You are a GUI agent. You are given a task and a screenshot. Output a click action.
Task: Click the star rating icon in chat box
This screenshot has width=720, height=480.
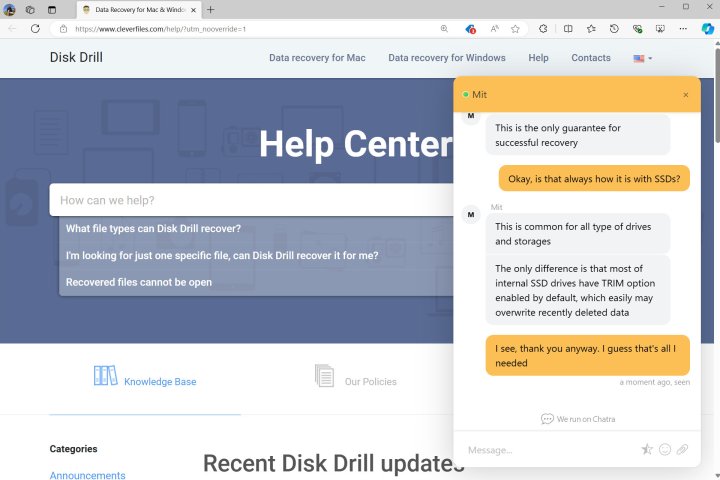point(647,450)
